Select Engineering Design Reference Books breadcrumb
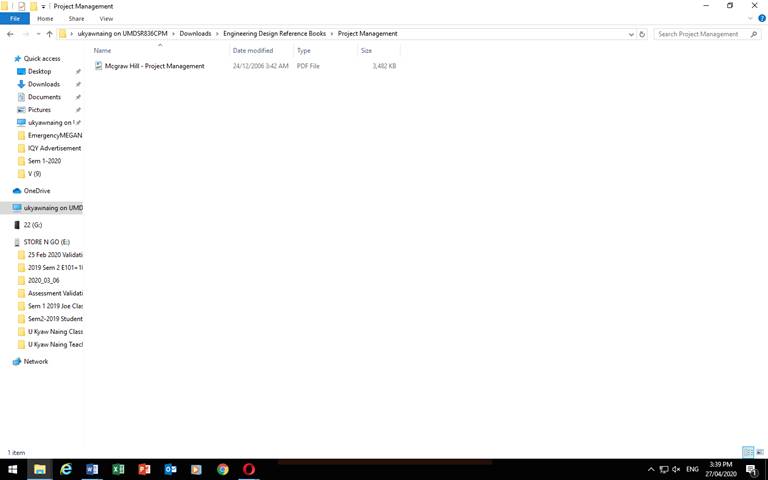The width and height of the screenshot is (768, 480). click(x=274, y=34)
